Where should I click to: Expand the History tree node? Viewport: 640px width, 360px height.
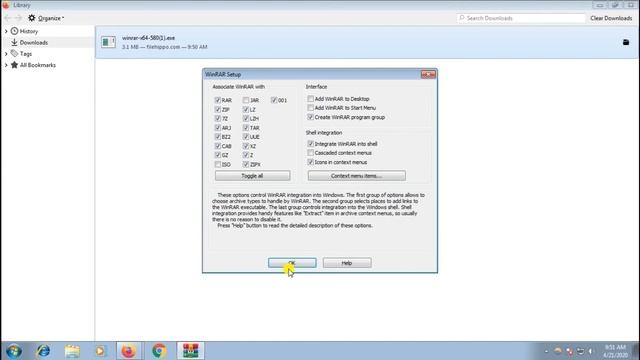pos(6,31)
